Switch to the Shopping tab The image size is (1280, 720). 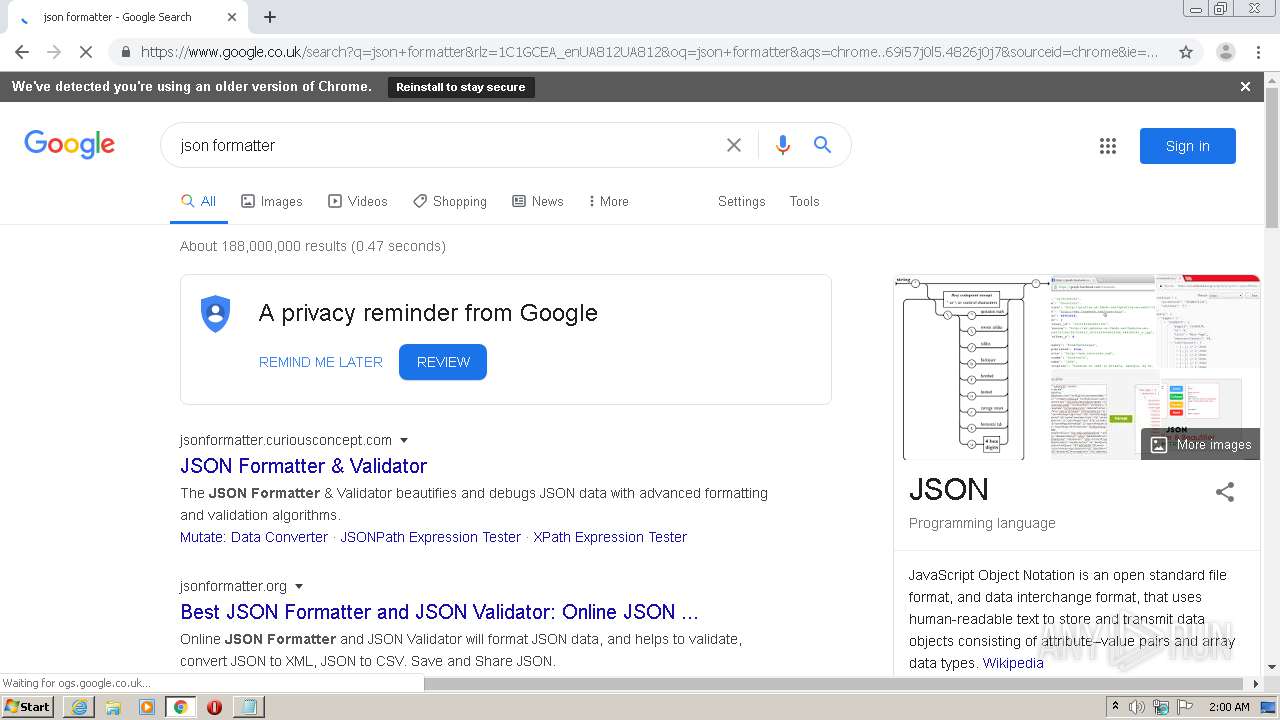tap(450, 201)
